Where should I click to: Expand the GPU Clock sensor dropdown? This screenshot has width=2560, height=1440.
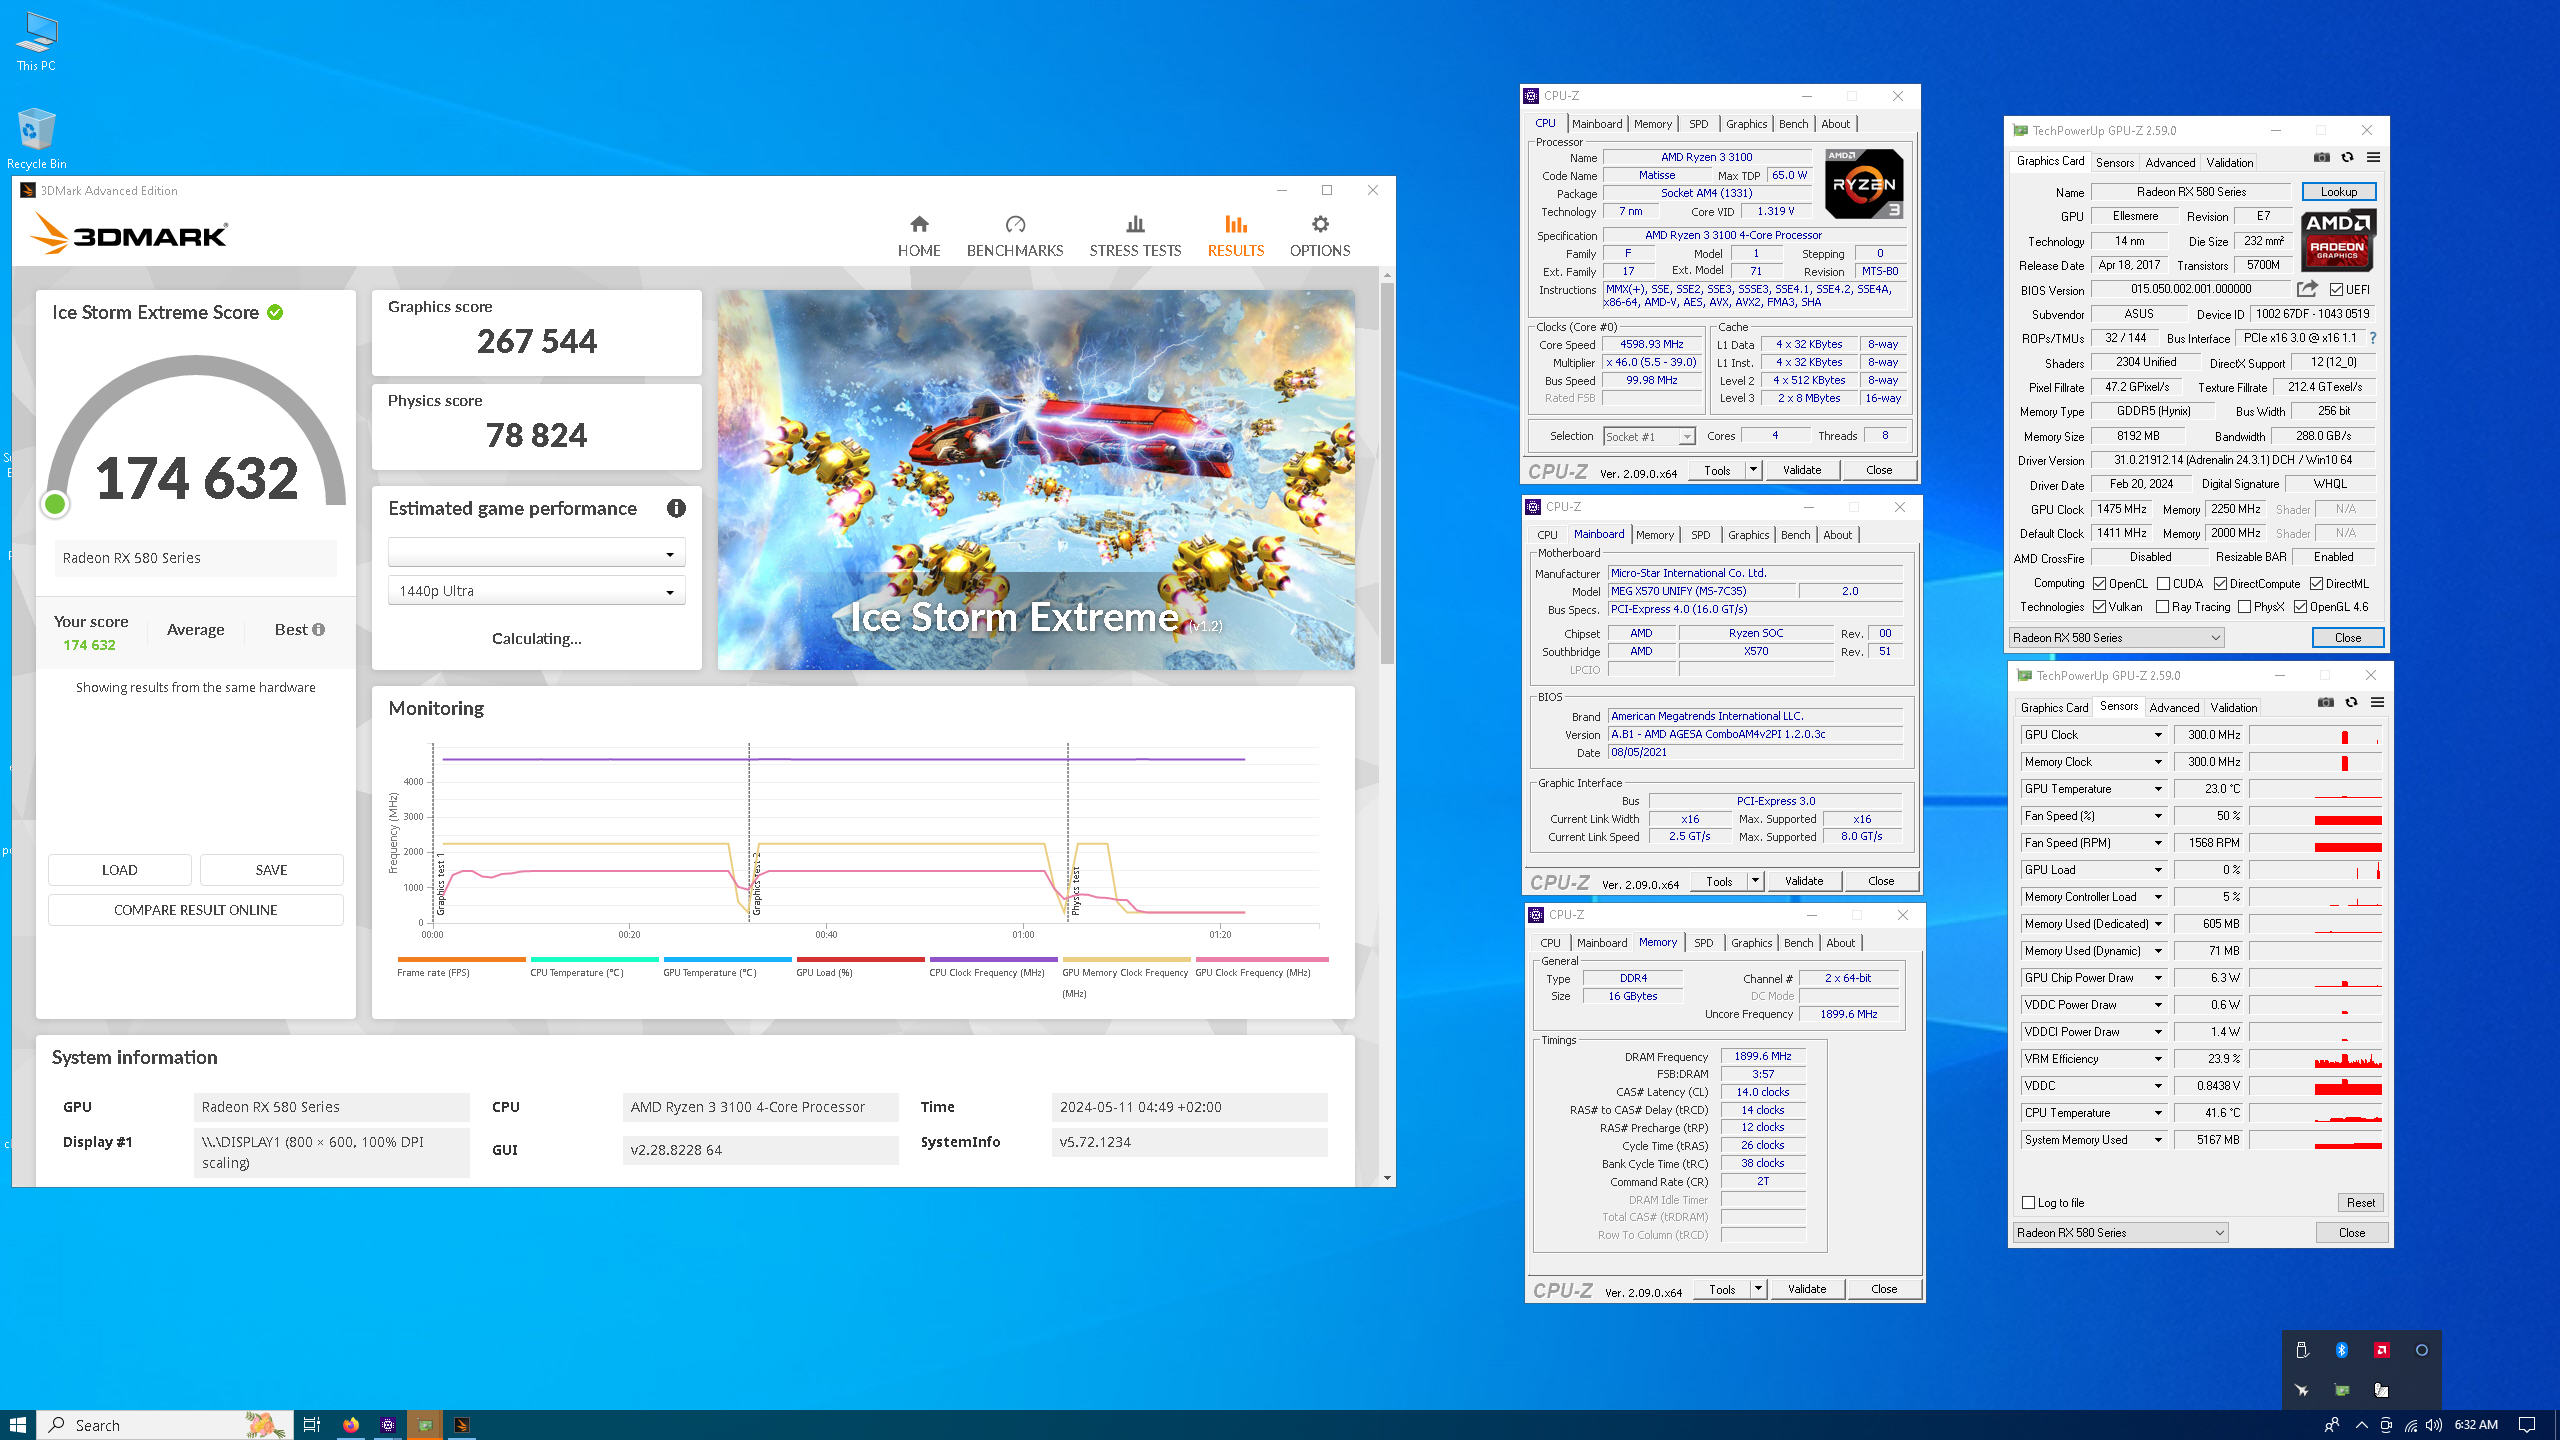[x=2158, y=735]
